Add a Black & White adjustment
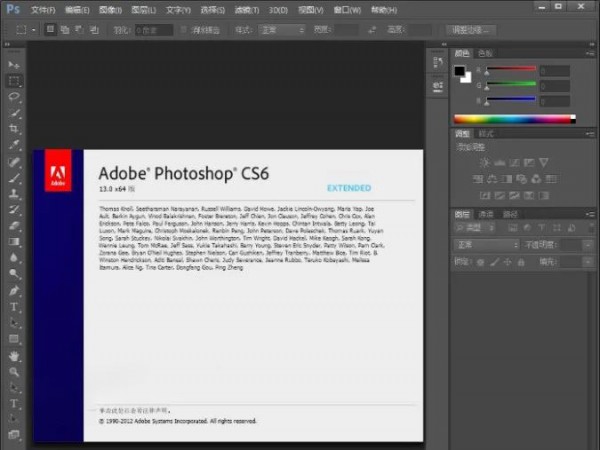 point(507,179)
